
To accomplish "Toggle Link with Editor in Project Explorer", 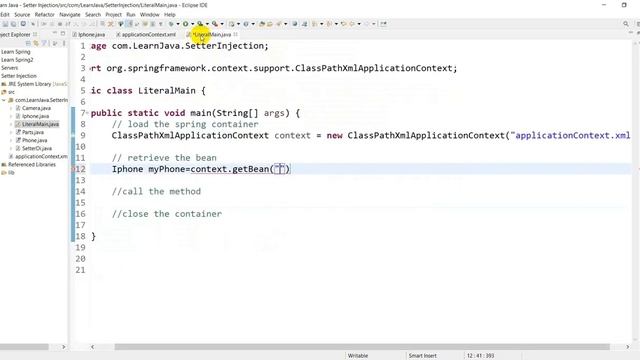I will [x=36, y=43].
